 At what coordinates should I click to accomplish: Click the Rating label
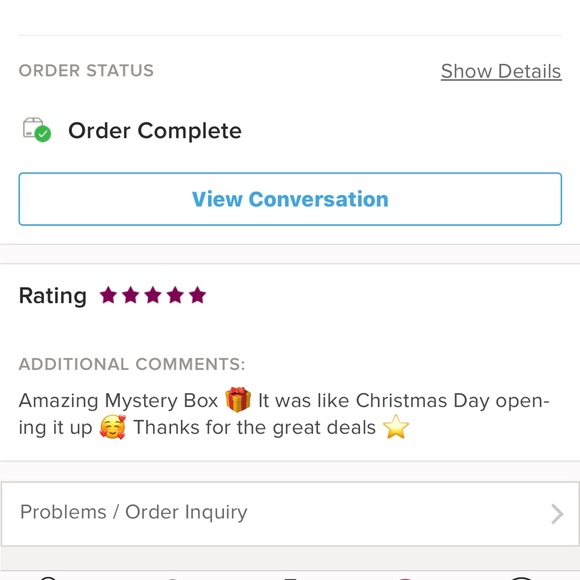tap(53, 296)
